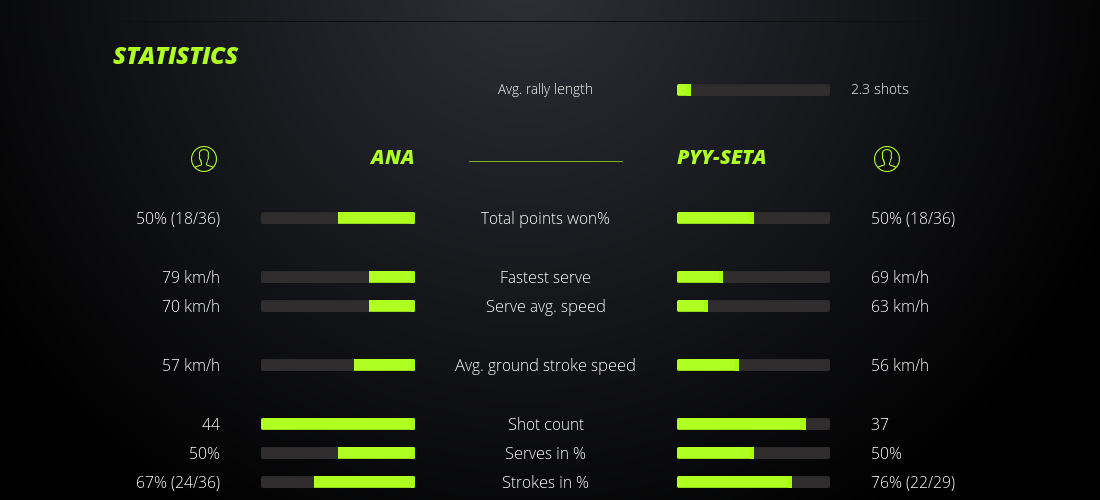Click the Shot count label
The image size is (1100, 500).
(x=545, y=424)
